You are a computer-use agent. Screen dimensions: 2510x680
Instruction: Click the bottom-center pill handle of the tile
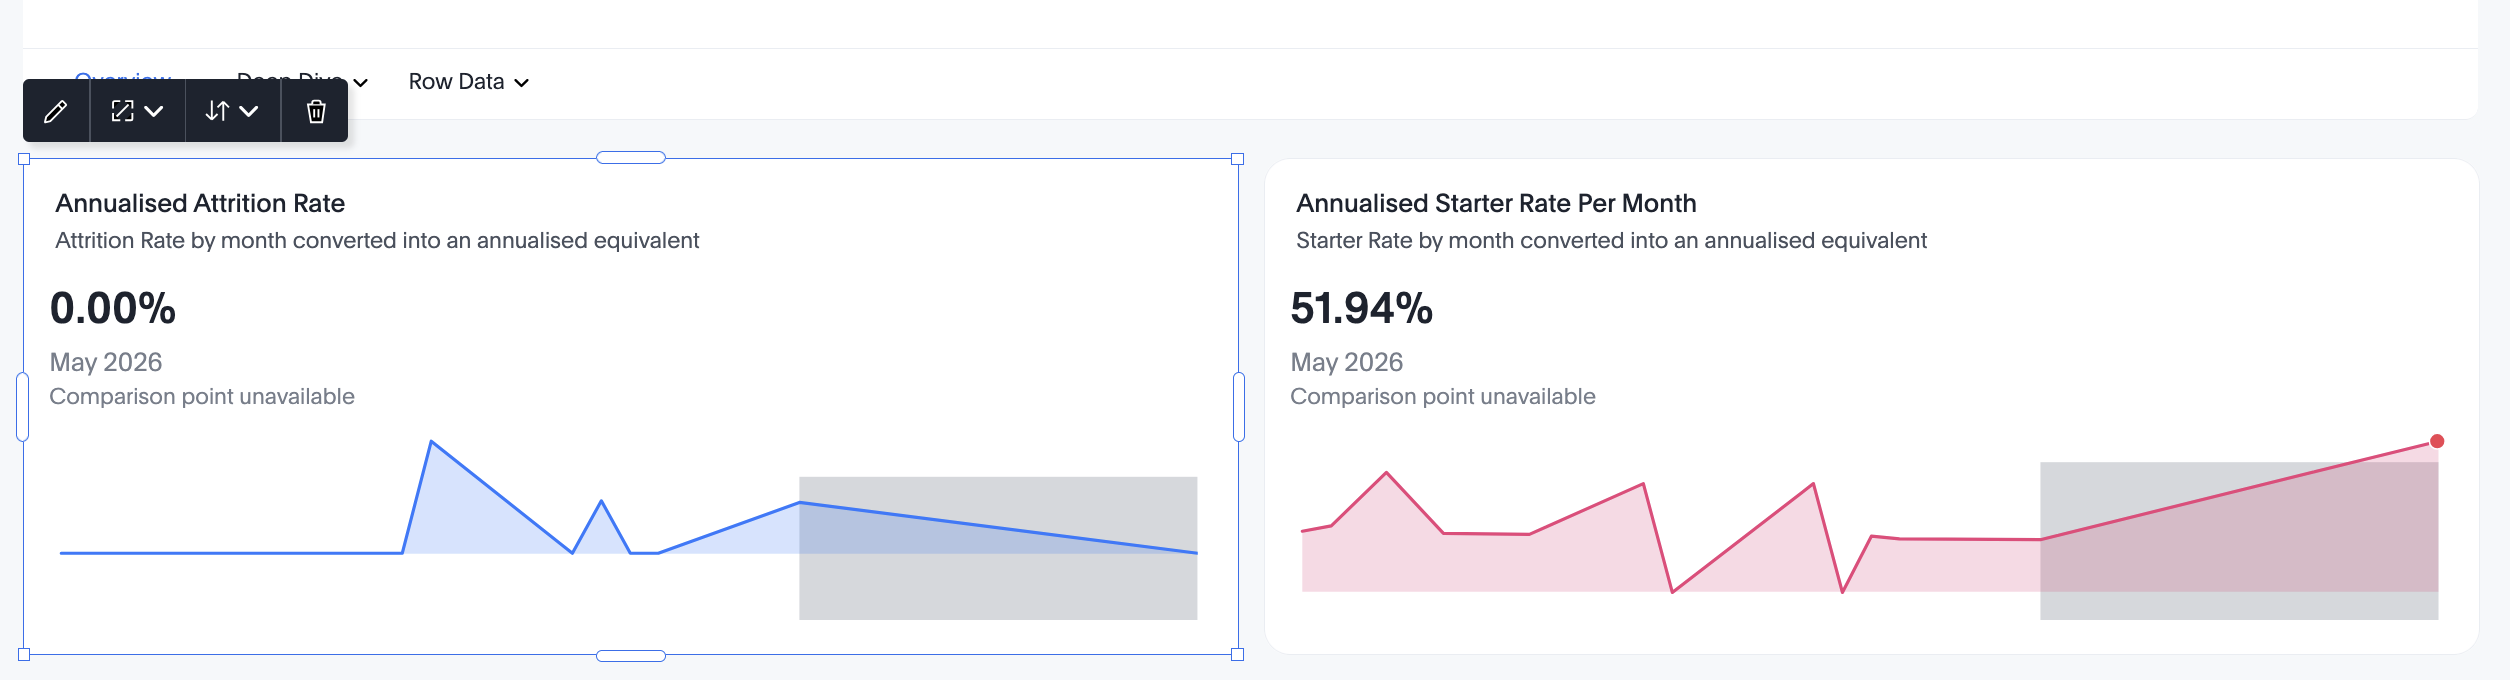(x=631, y=656)
